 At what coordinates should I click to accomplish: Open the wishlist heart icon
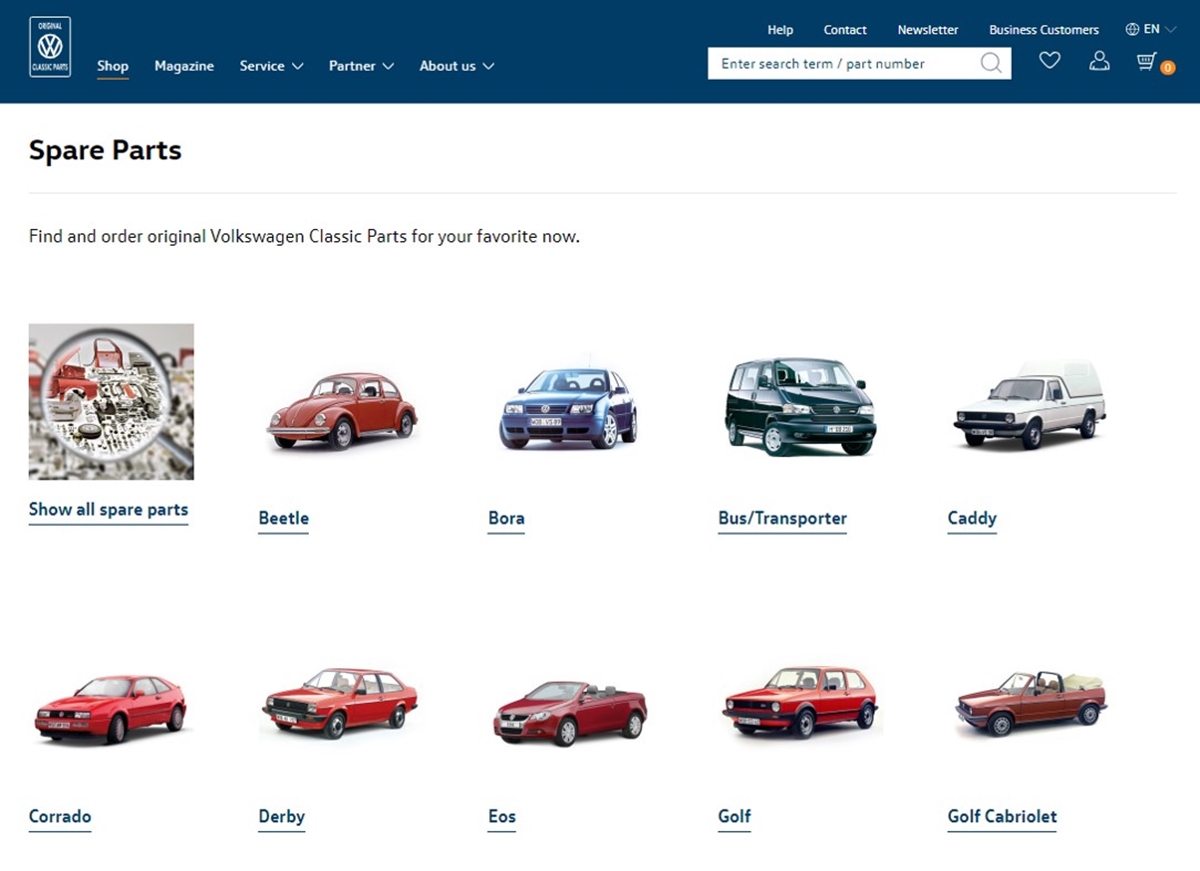(x=1049, y=62)
